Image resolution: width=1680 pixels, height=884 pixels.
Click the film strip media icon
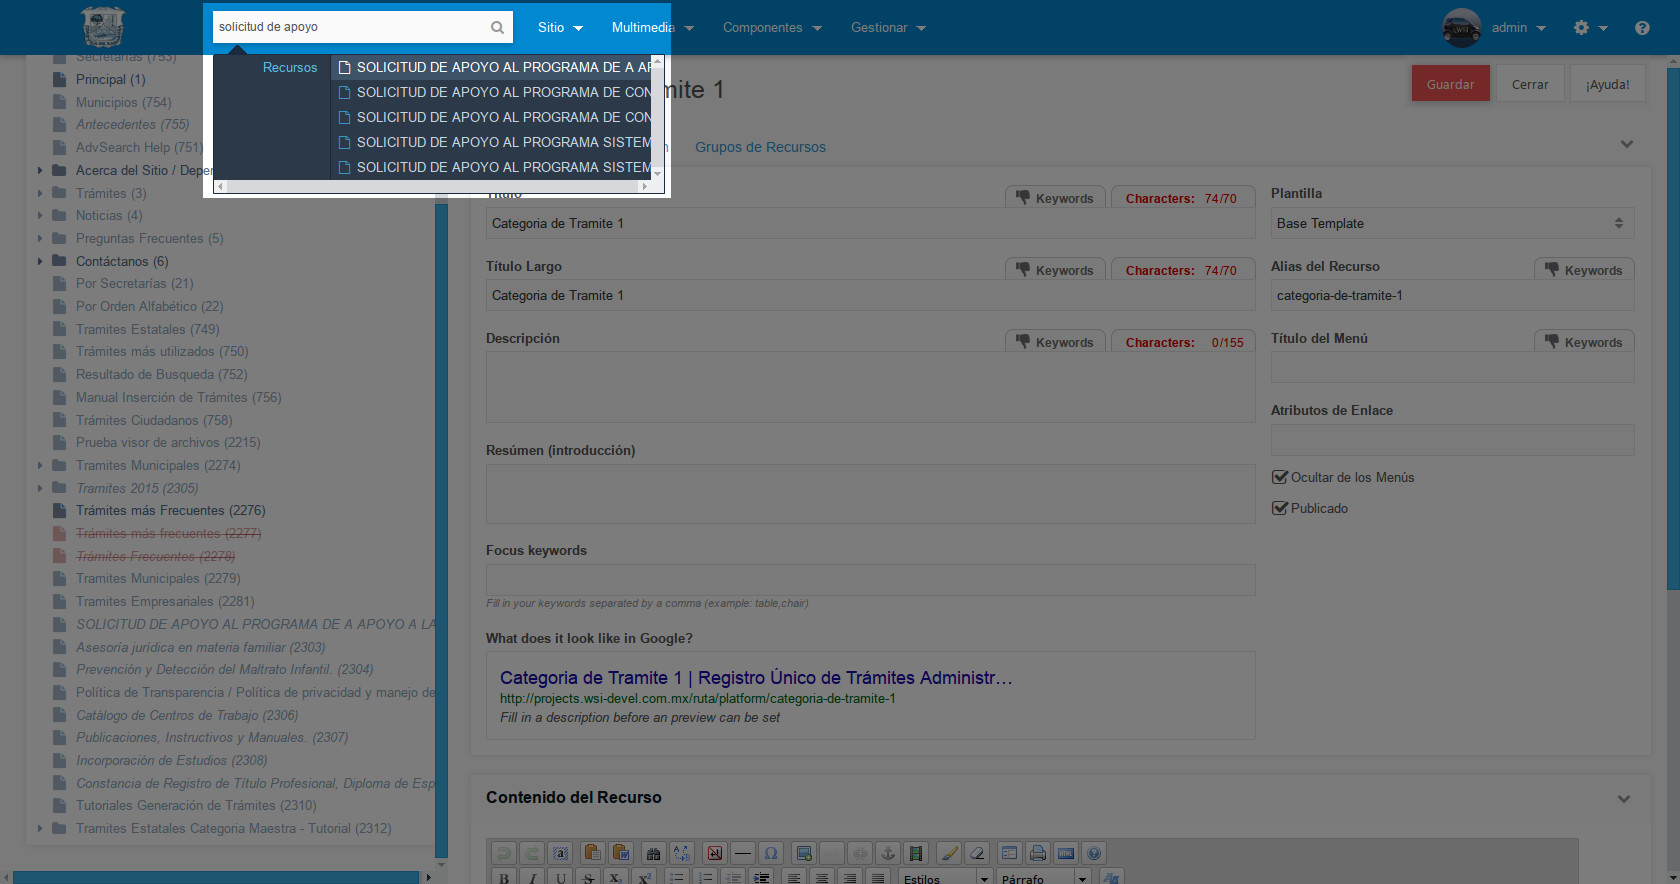pos(915,853)
